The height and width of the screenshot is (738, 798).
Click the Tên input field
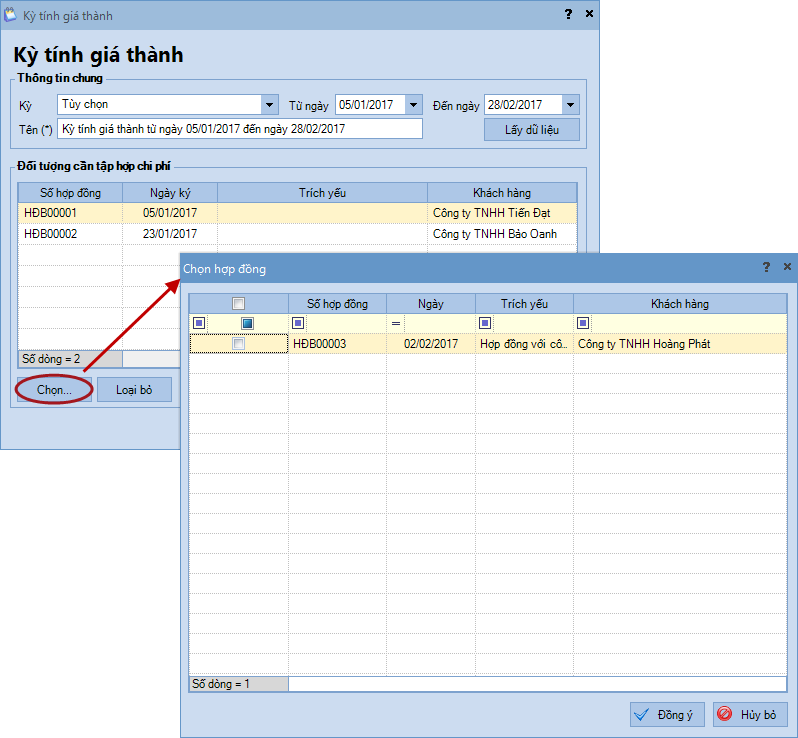pyautogui.click(x=240, y=129)
